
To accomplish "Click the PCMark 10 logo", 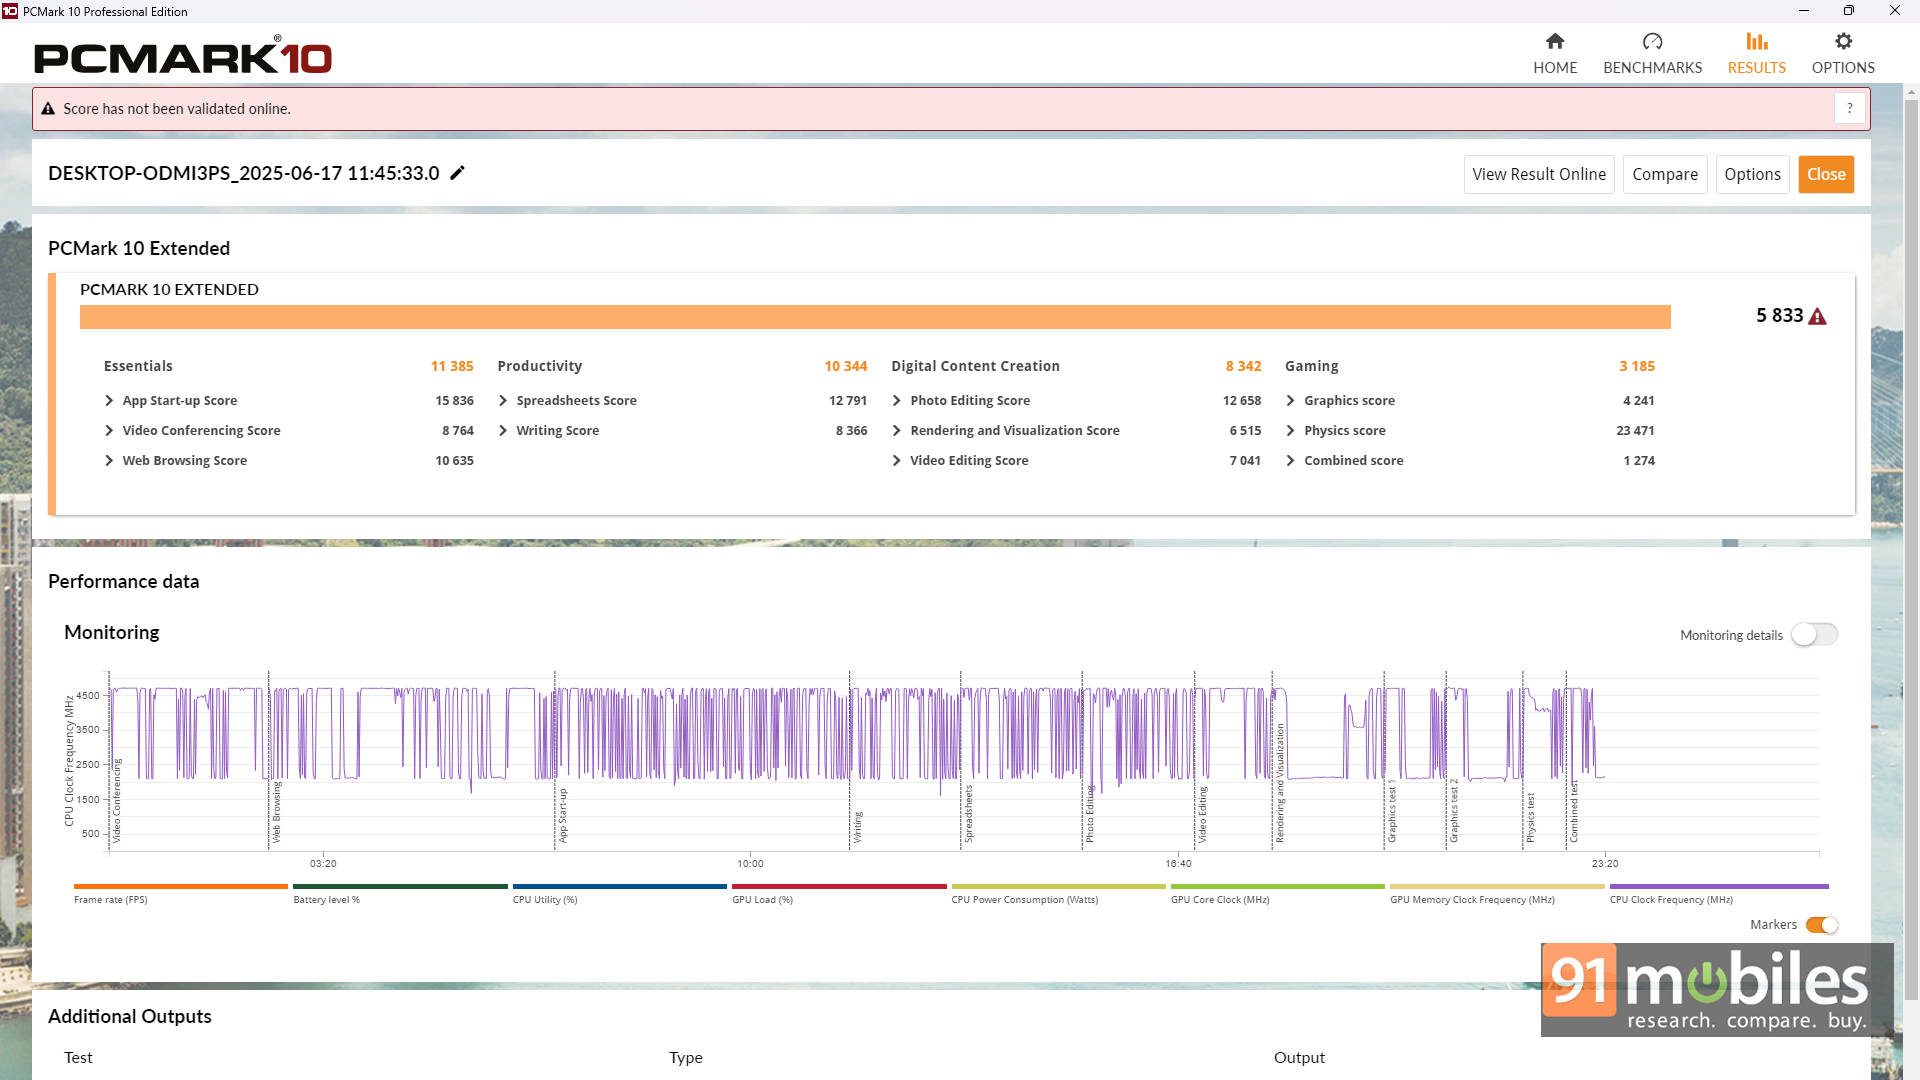I will (x=183, y=56).
